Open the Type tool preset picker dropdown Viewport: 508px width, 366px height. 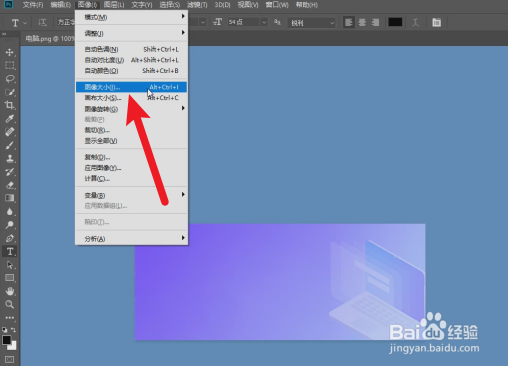coord(25,23)
